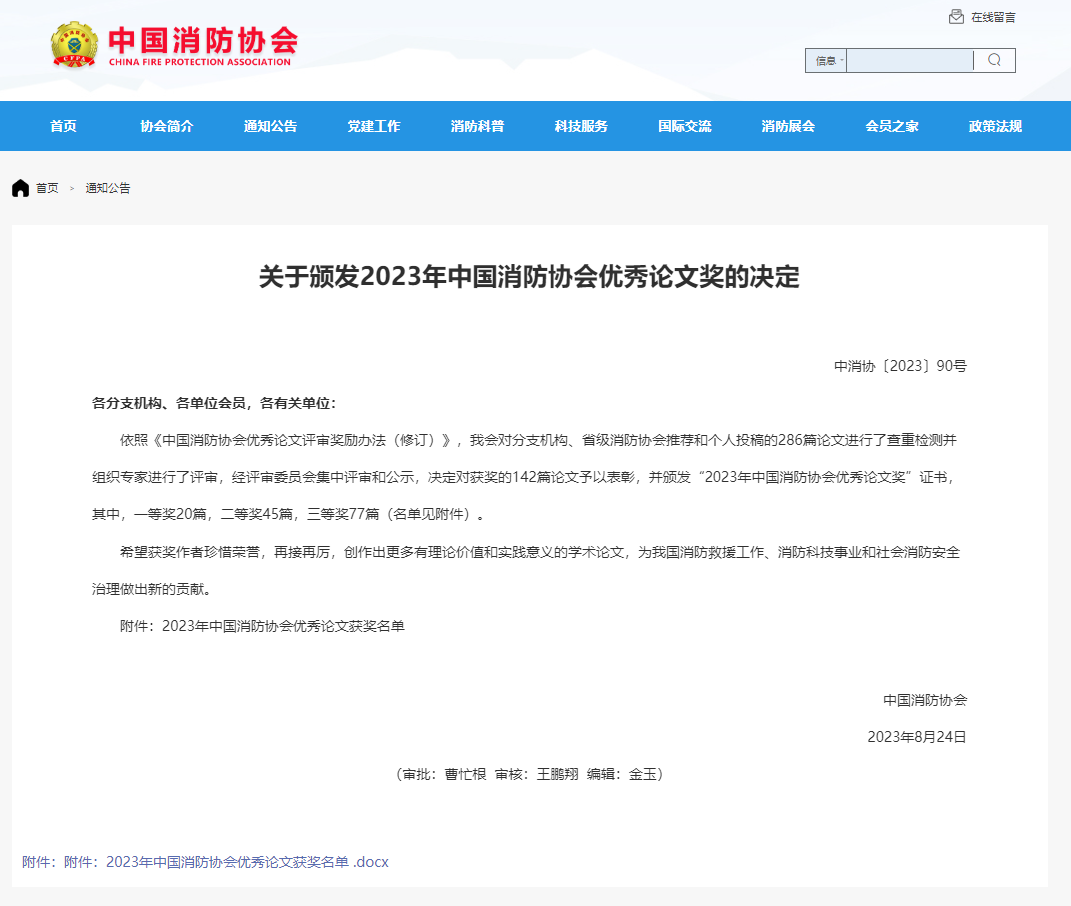Open 协会简介 menu item
This screenshot has height=906, width=1071.
click(x=167, y=126)
